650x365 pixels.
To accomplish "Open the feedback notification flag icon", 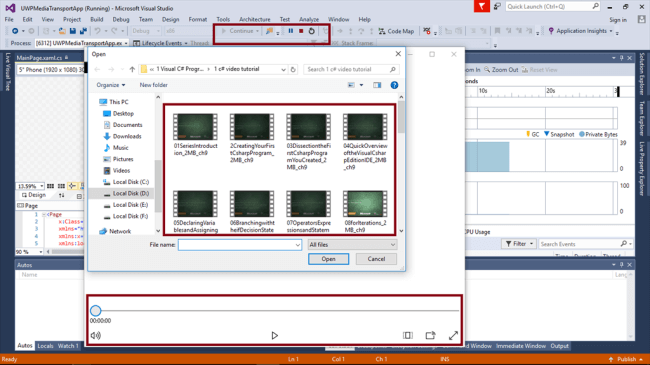I will pos(482,6).
